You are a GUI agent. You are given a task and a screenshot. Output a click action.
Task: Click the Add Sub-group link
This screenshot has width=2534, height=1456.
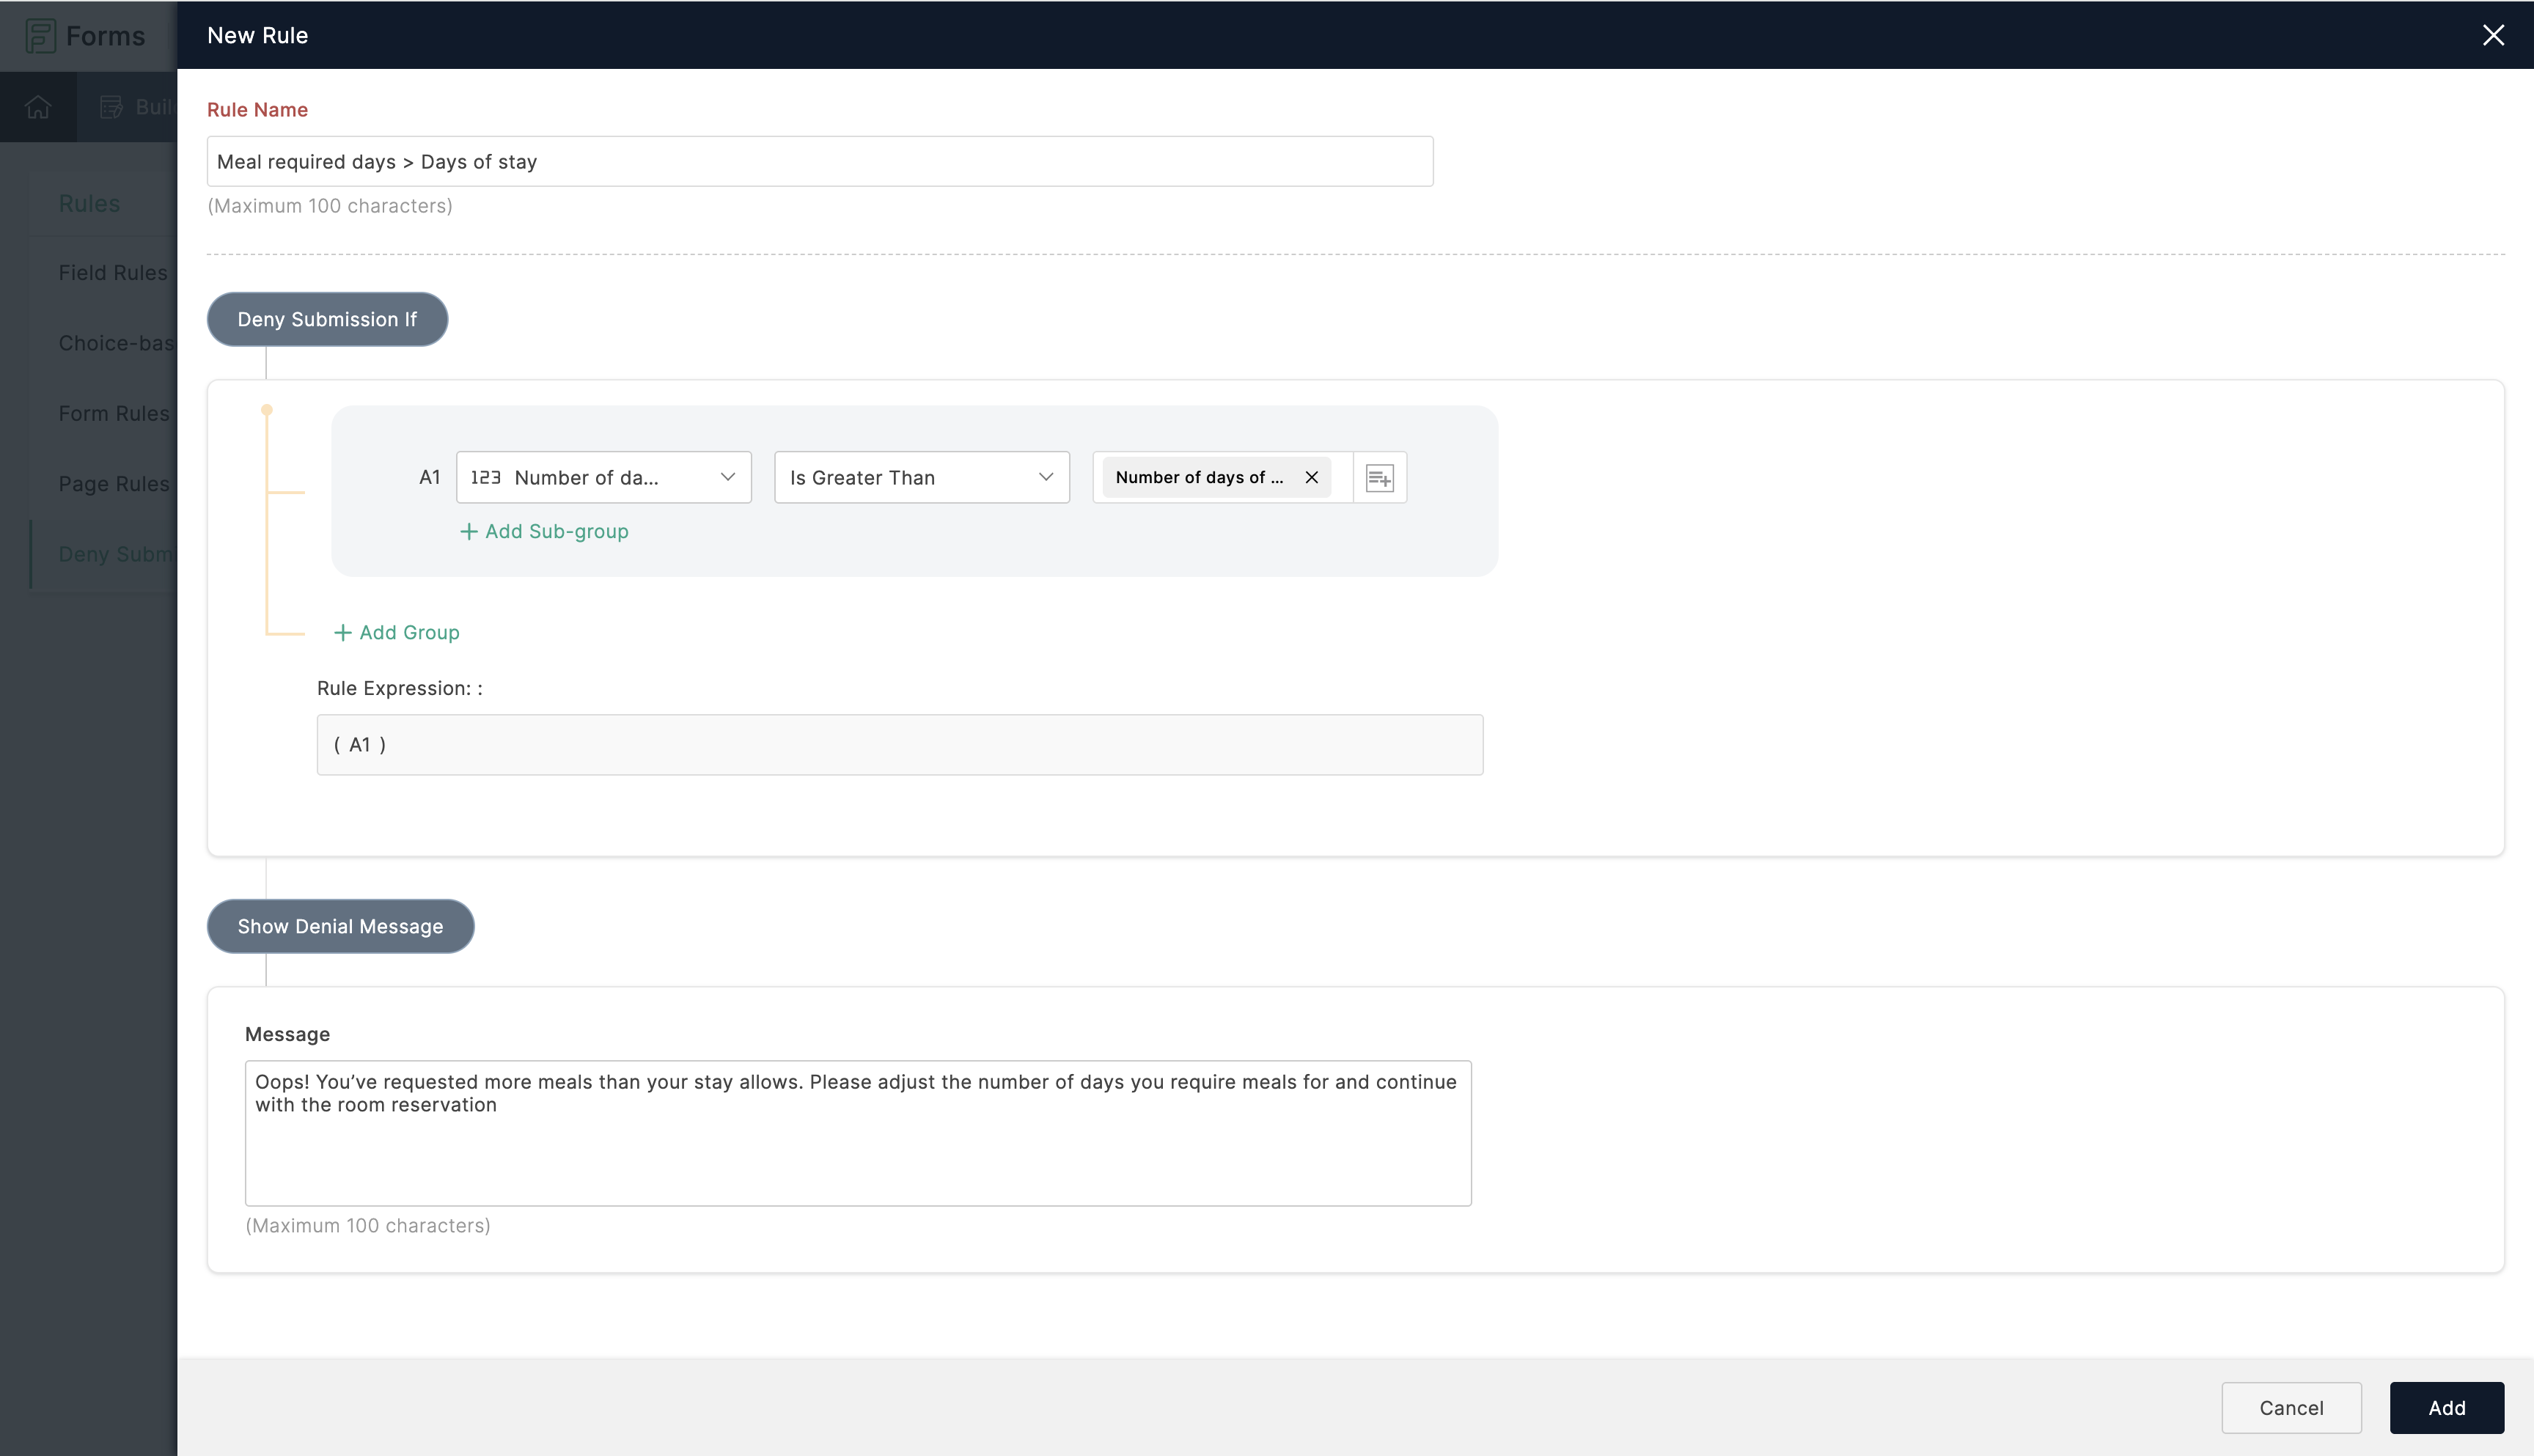pos(556,532)
